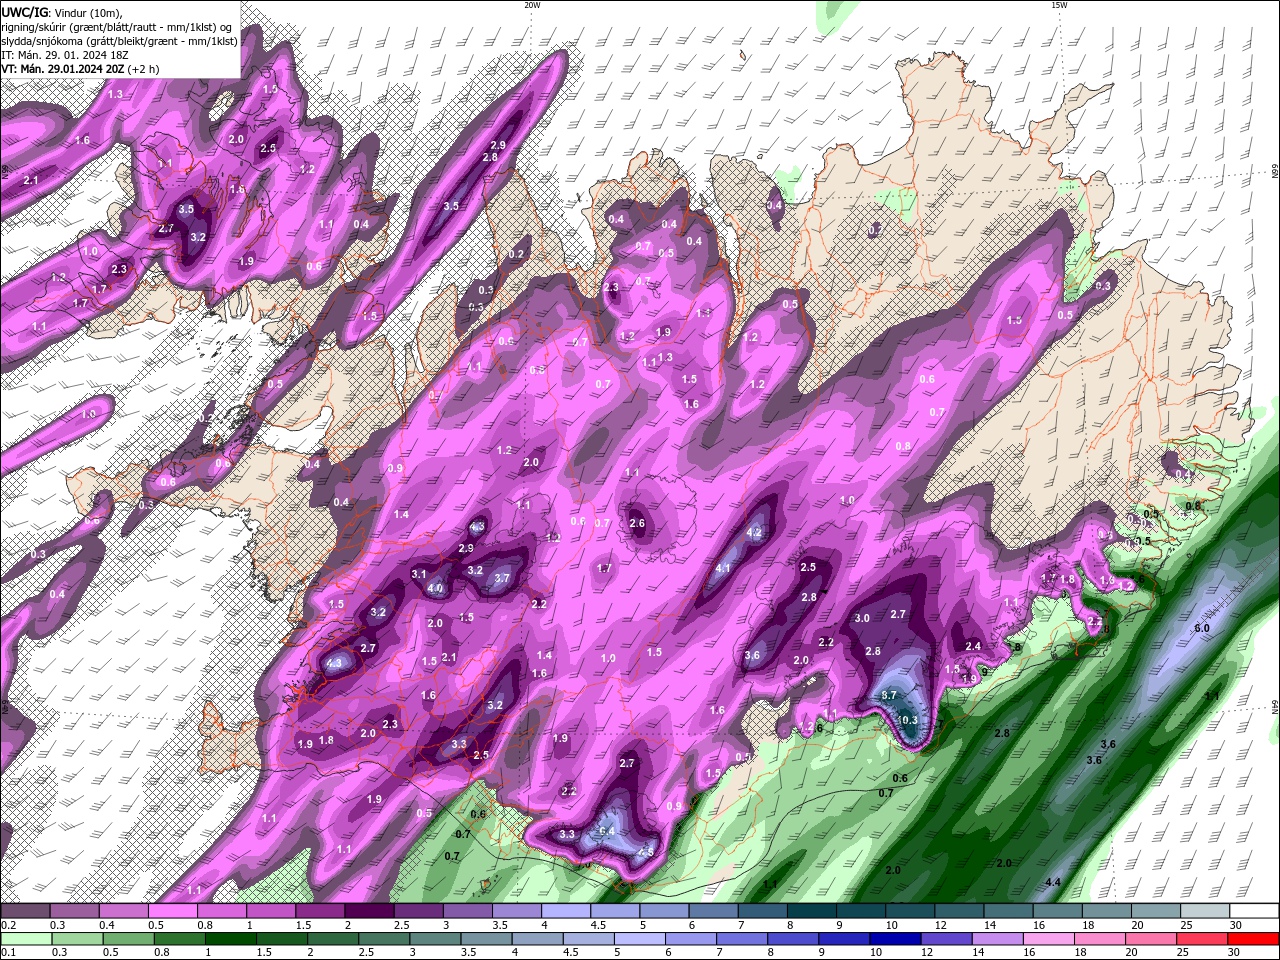Viewport: 1280px width, 960px height.
Task: Click the '3.0' snow value on the map
Action: coord(862,618)
